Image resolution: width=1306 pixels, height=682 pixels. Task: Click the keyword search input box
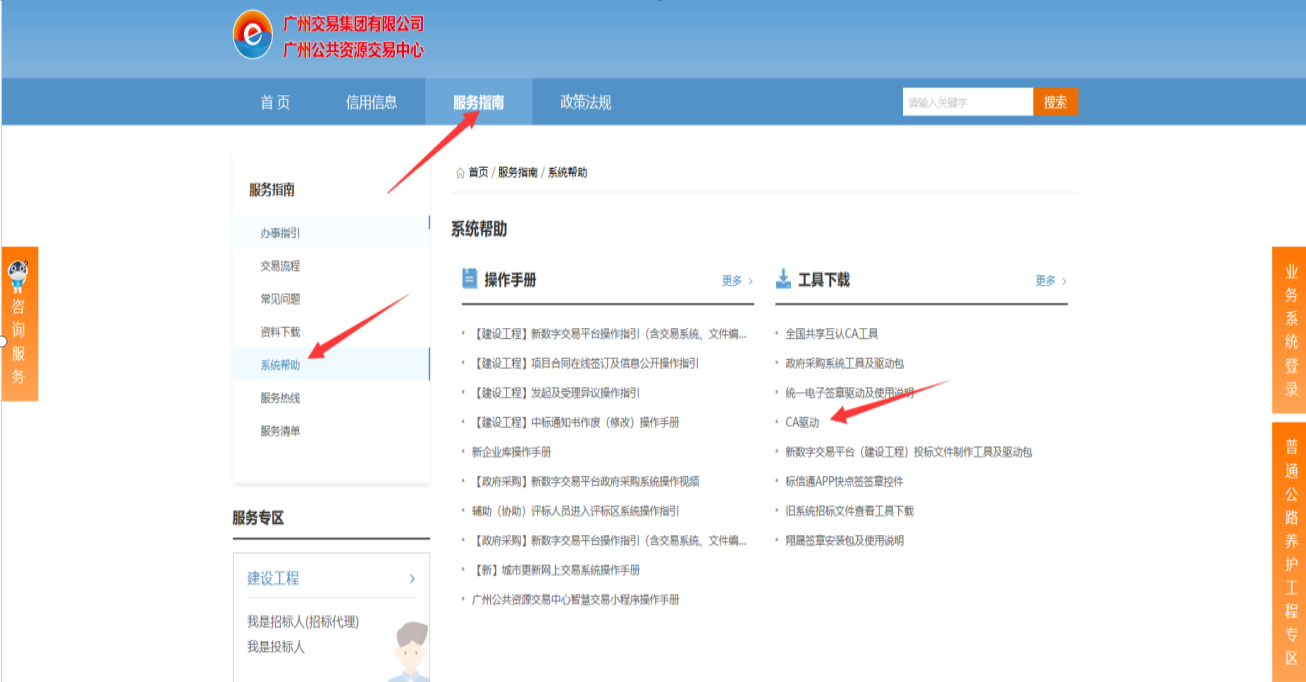click(965, 101)
